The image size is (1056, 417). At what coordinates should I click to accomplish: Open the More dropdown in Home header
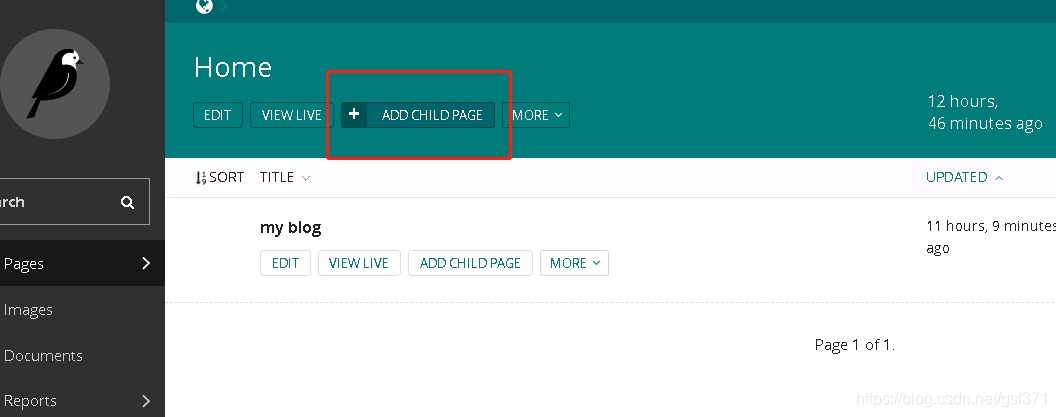[536, 115]
